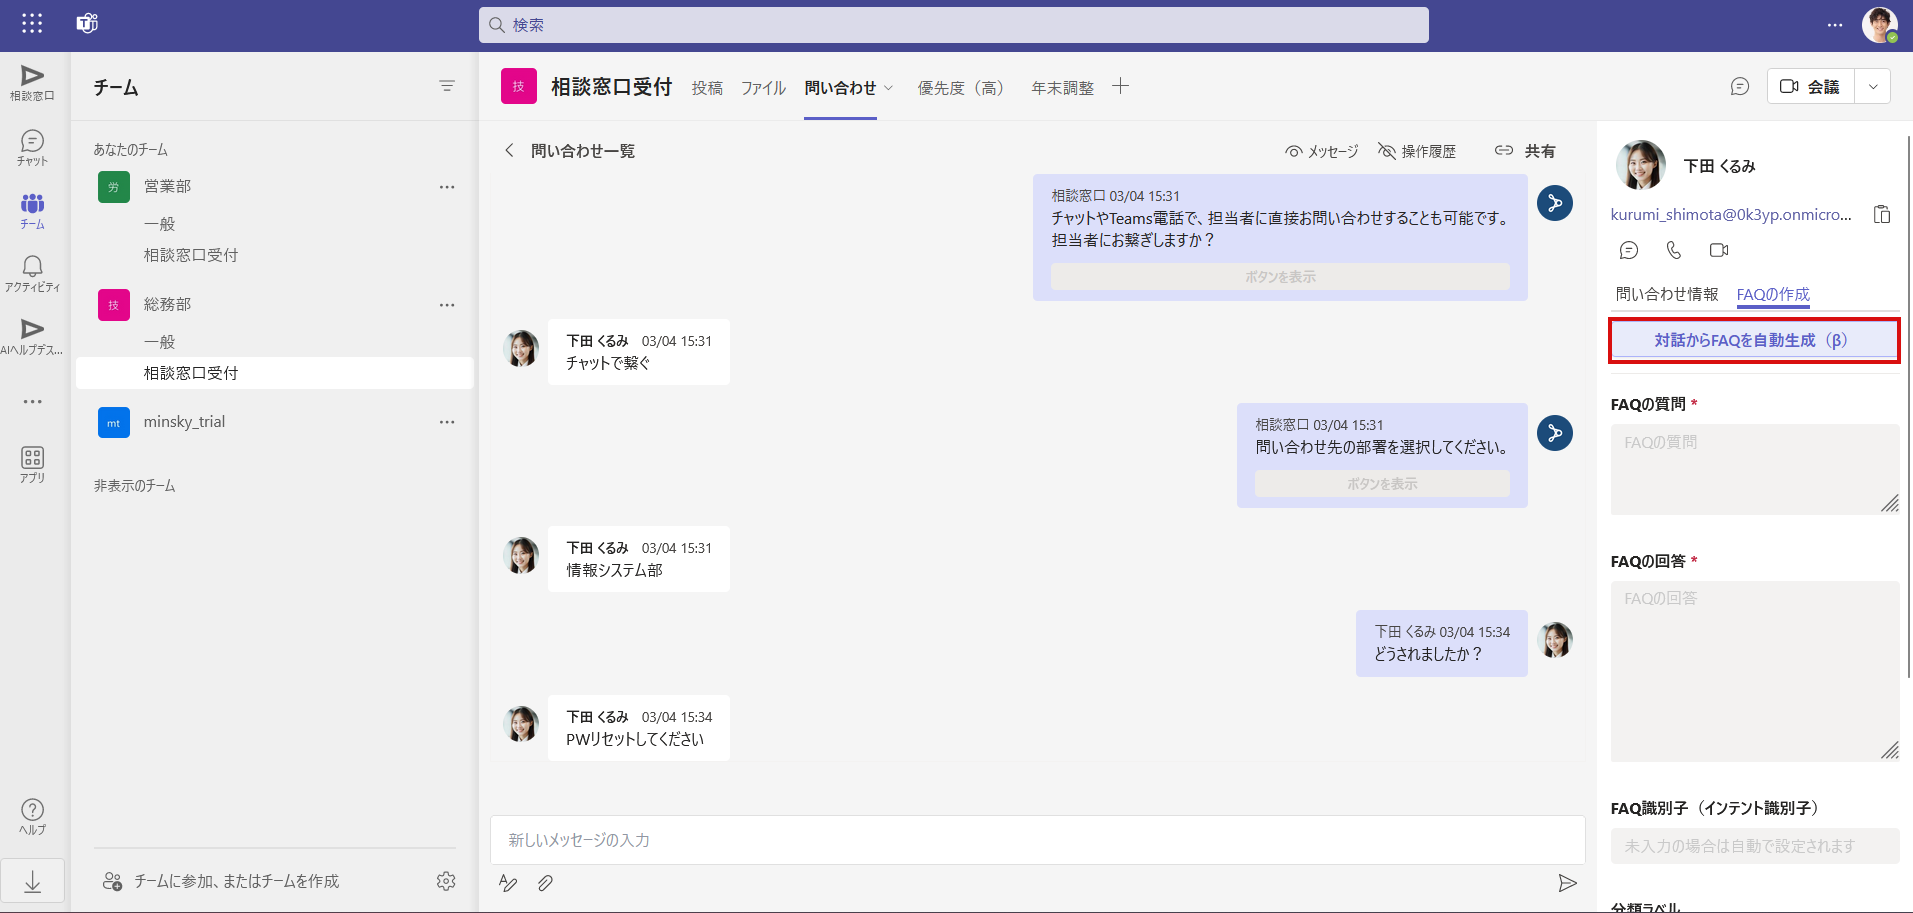This screenshot has height=913, width=1913.
Task: Expand the 会議 dropdown arrow
Action: click(1873, 87)
